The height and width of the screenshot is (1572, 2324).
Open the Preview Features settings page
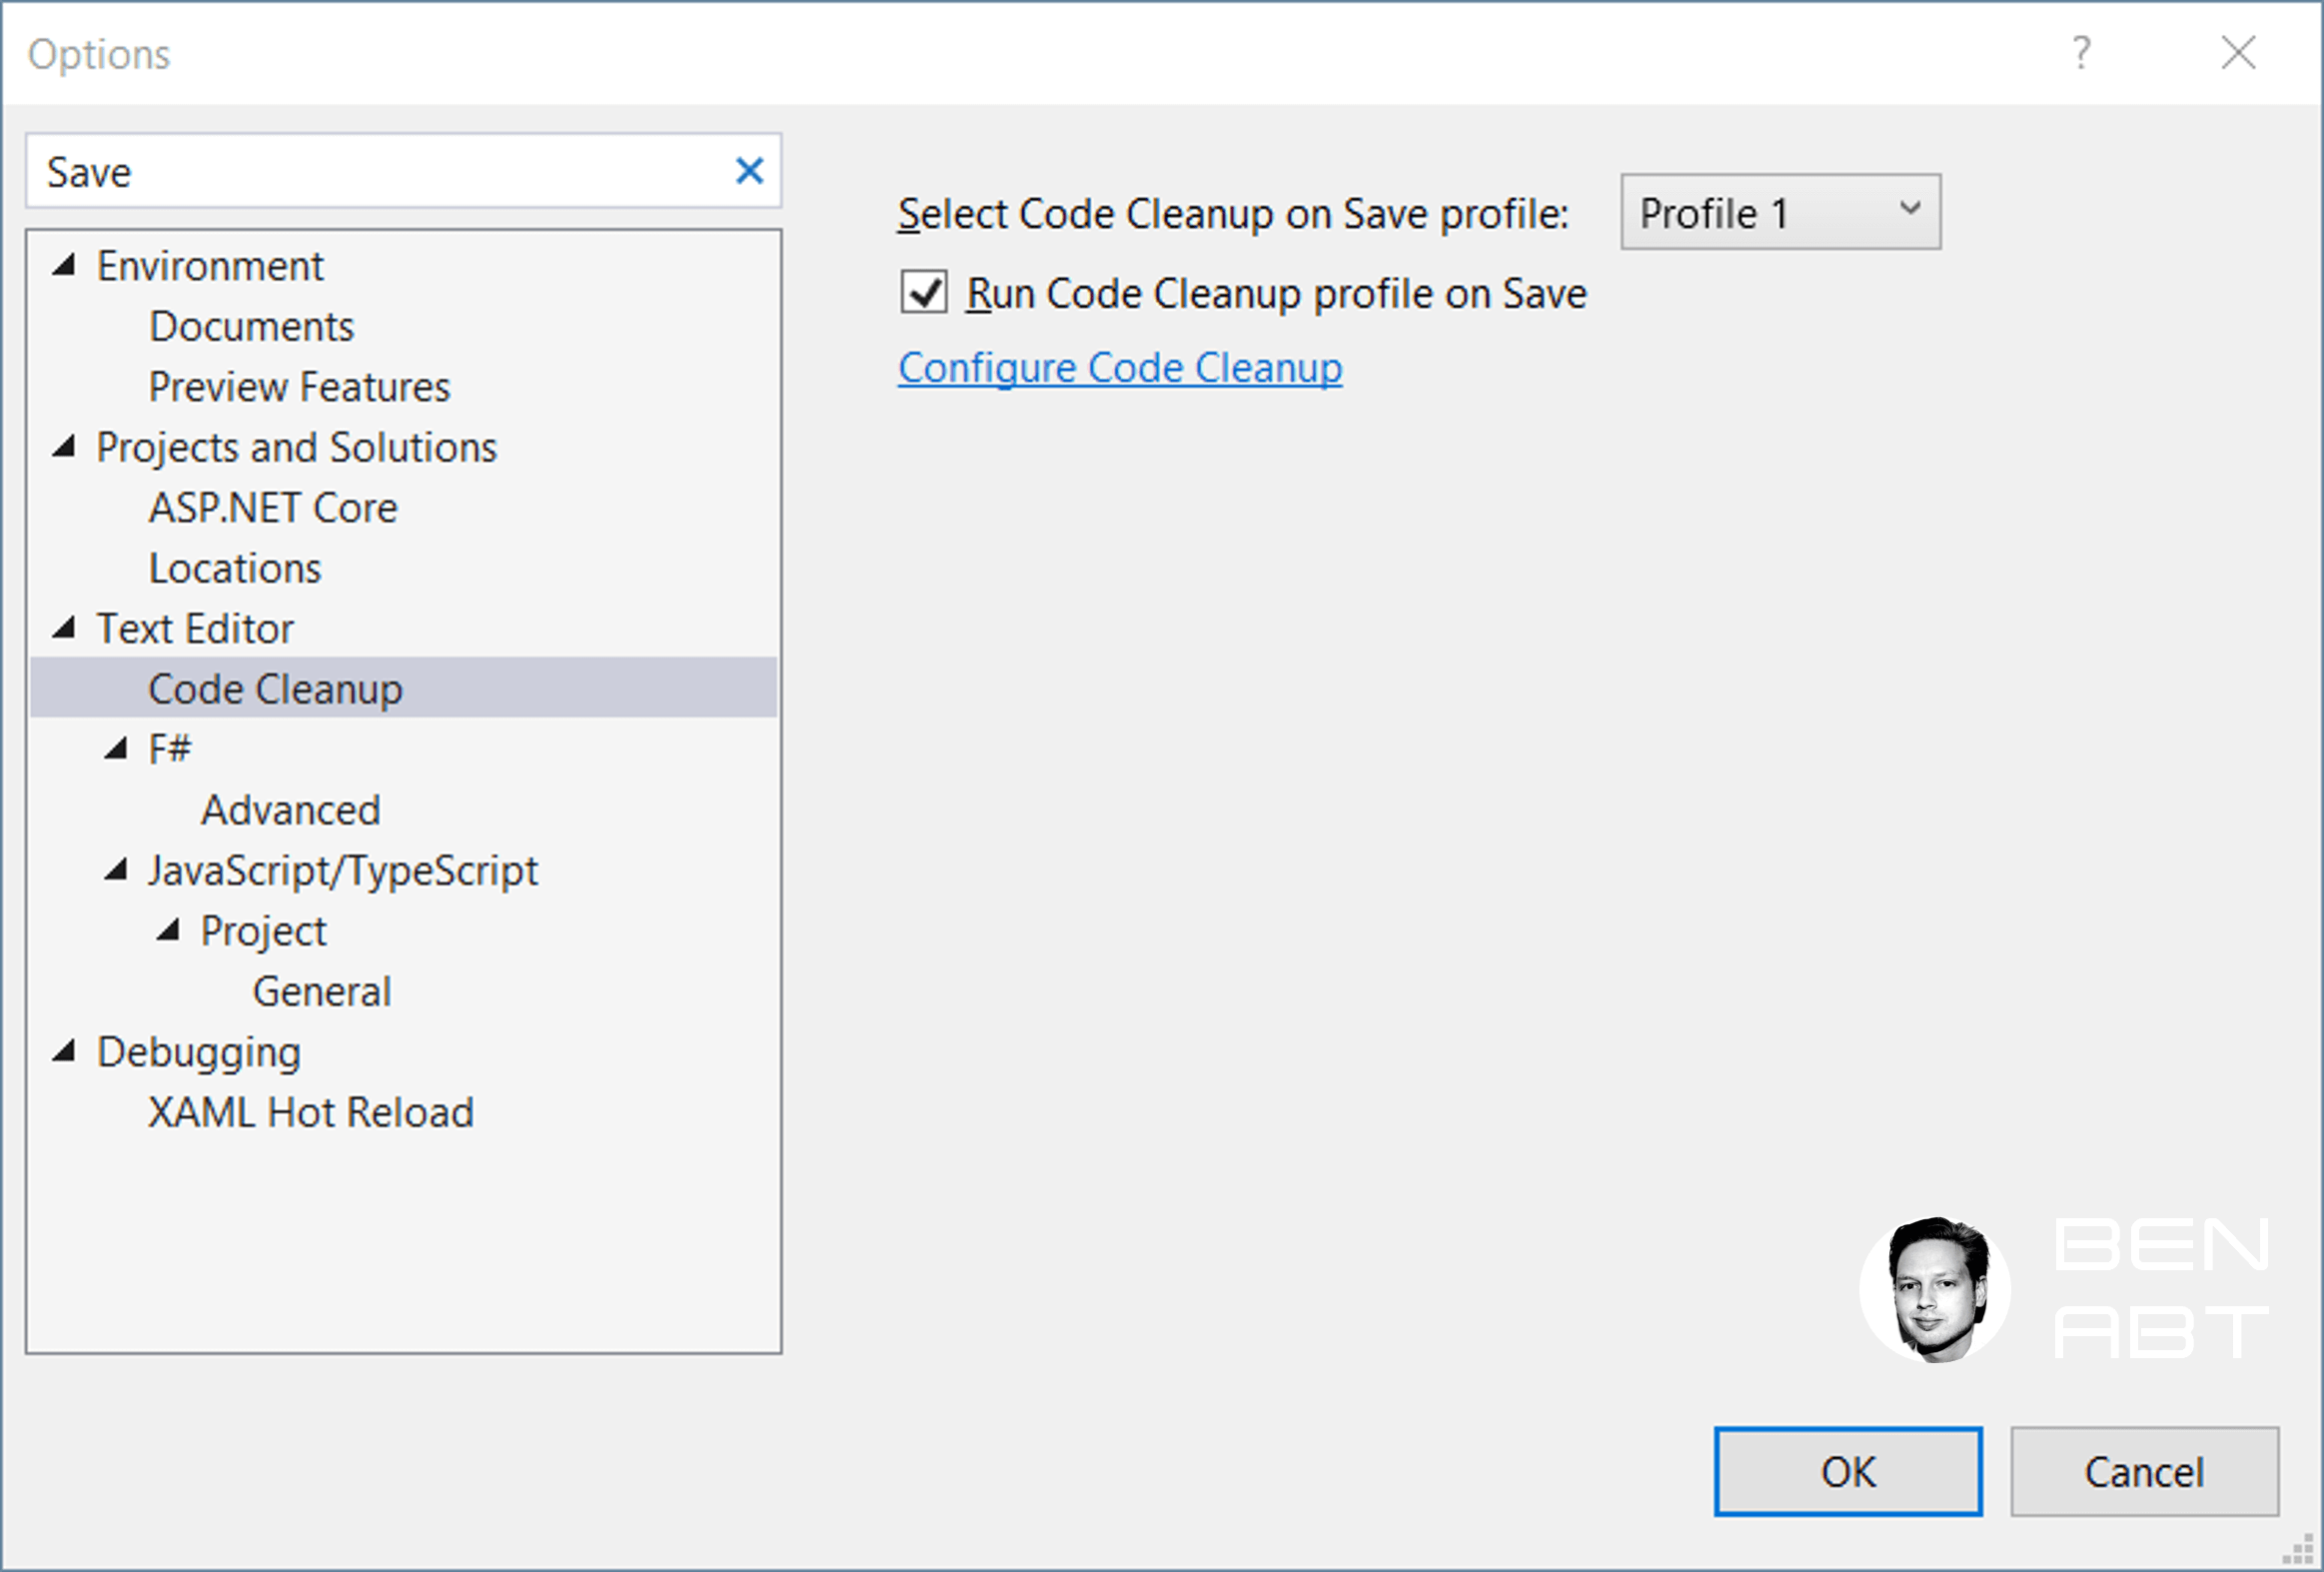coord(299,387)
